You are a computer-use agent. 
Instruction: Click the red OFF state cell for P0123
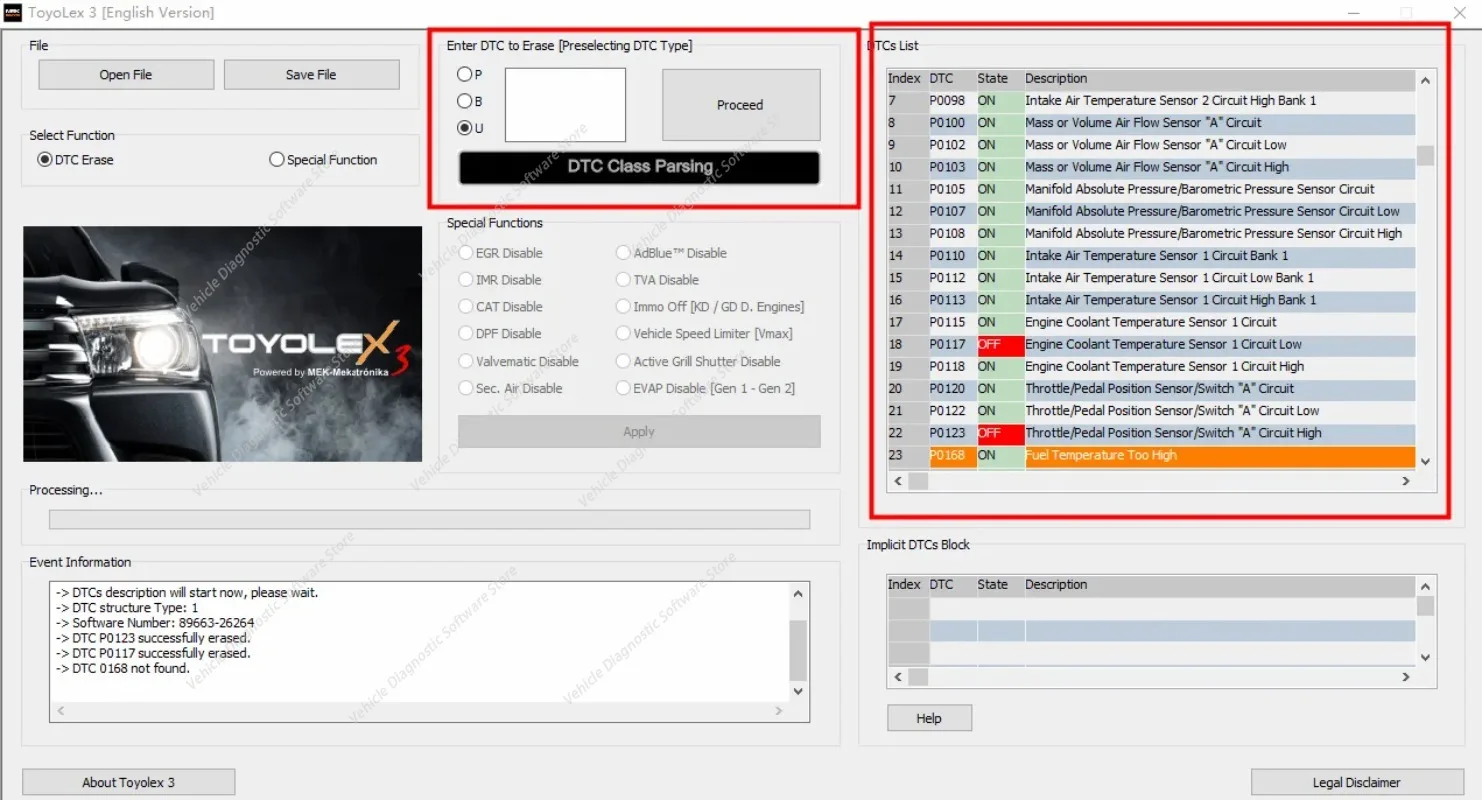tap(1000, 433)
